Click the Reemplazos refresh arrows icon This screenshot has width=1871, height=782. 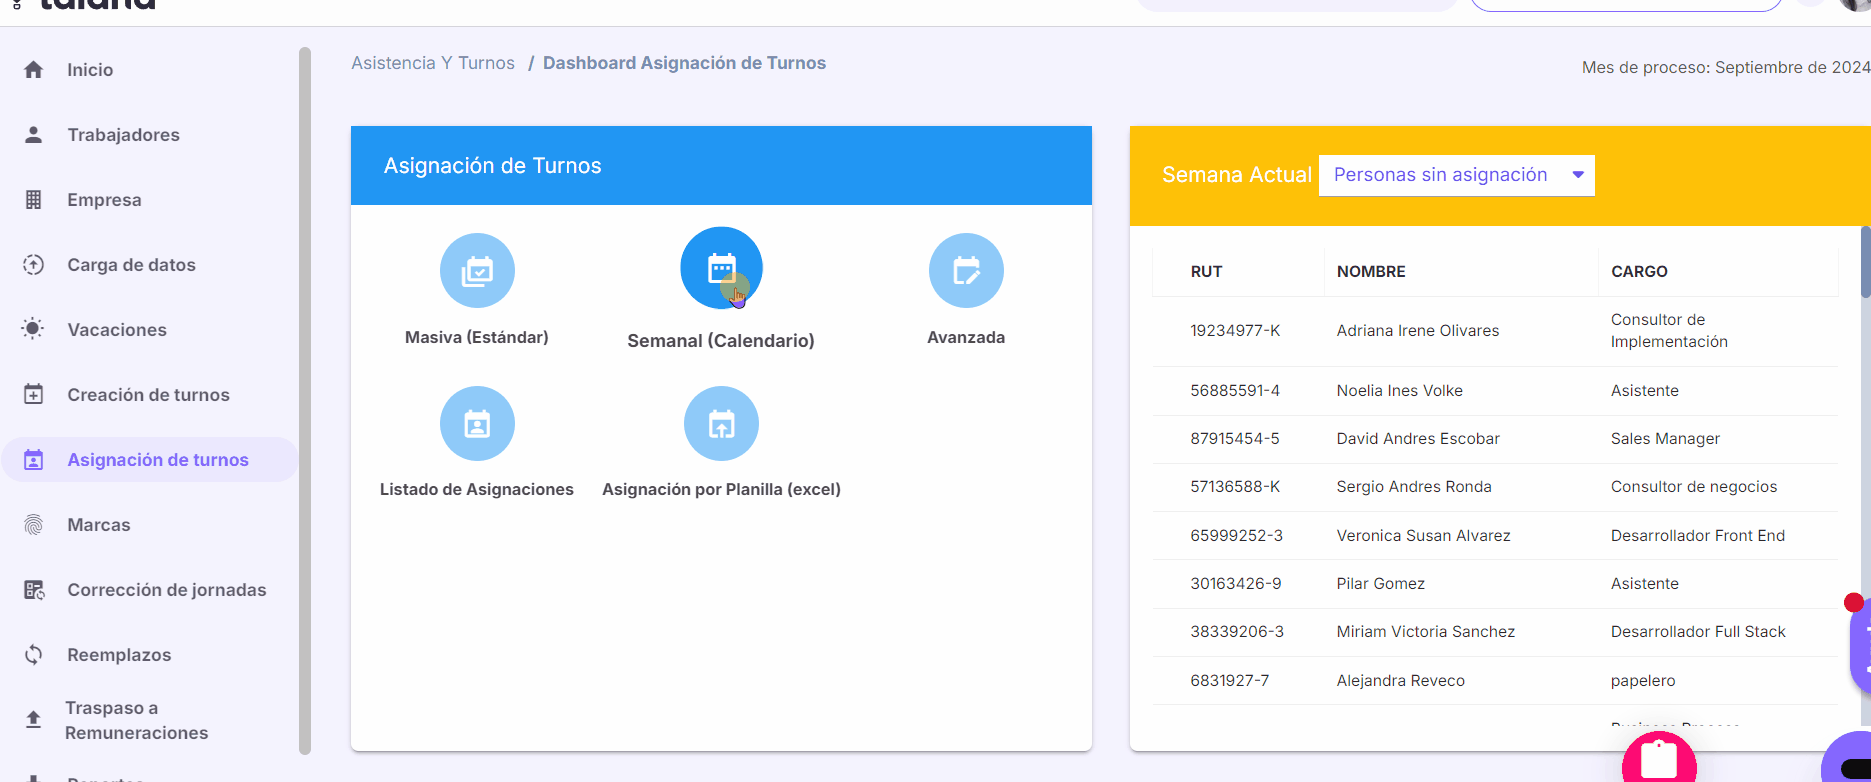(33, 655)
